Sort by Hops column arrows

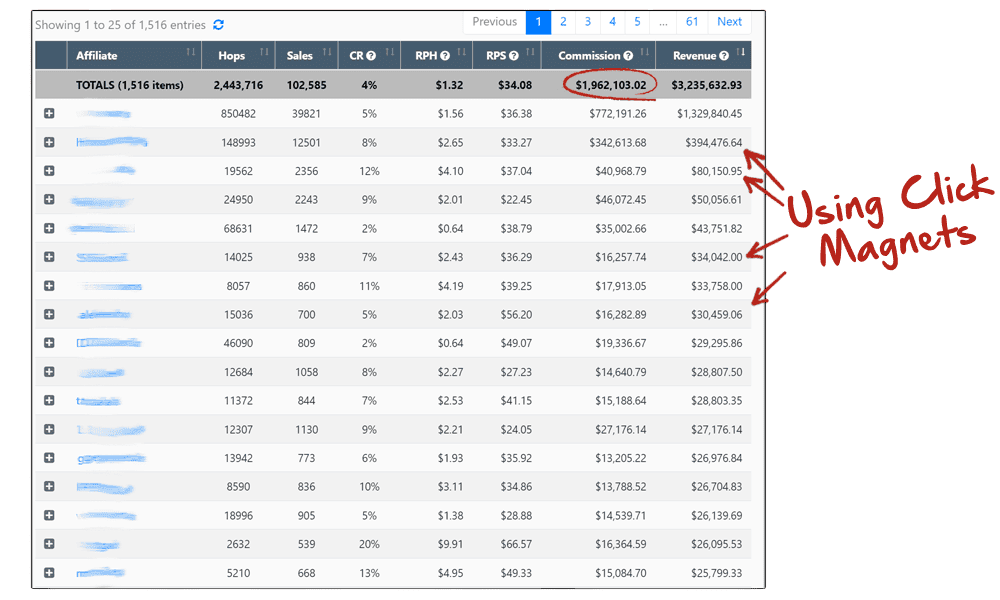(x=264, y=52)
